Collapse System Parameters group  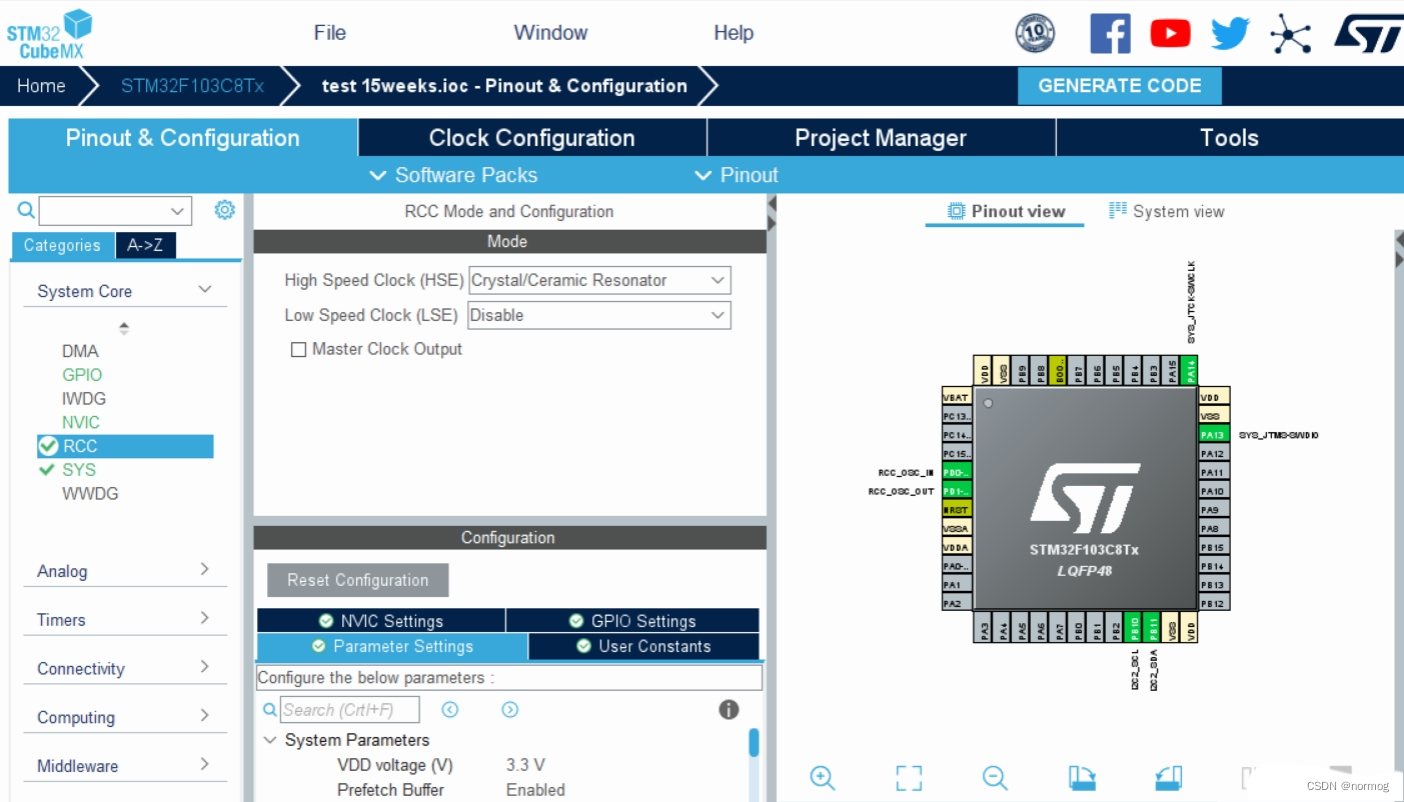coord(269,740)
